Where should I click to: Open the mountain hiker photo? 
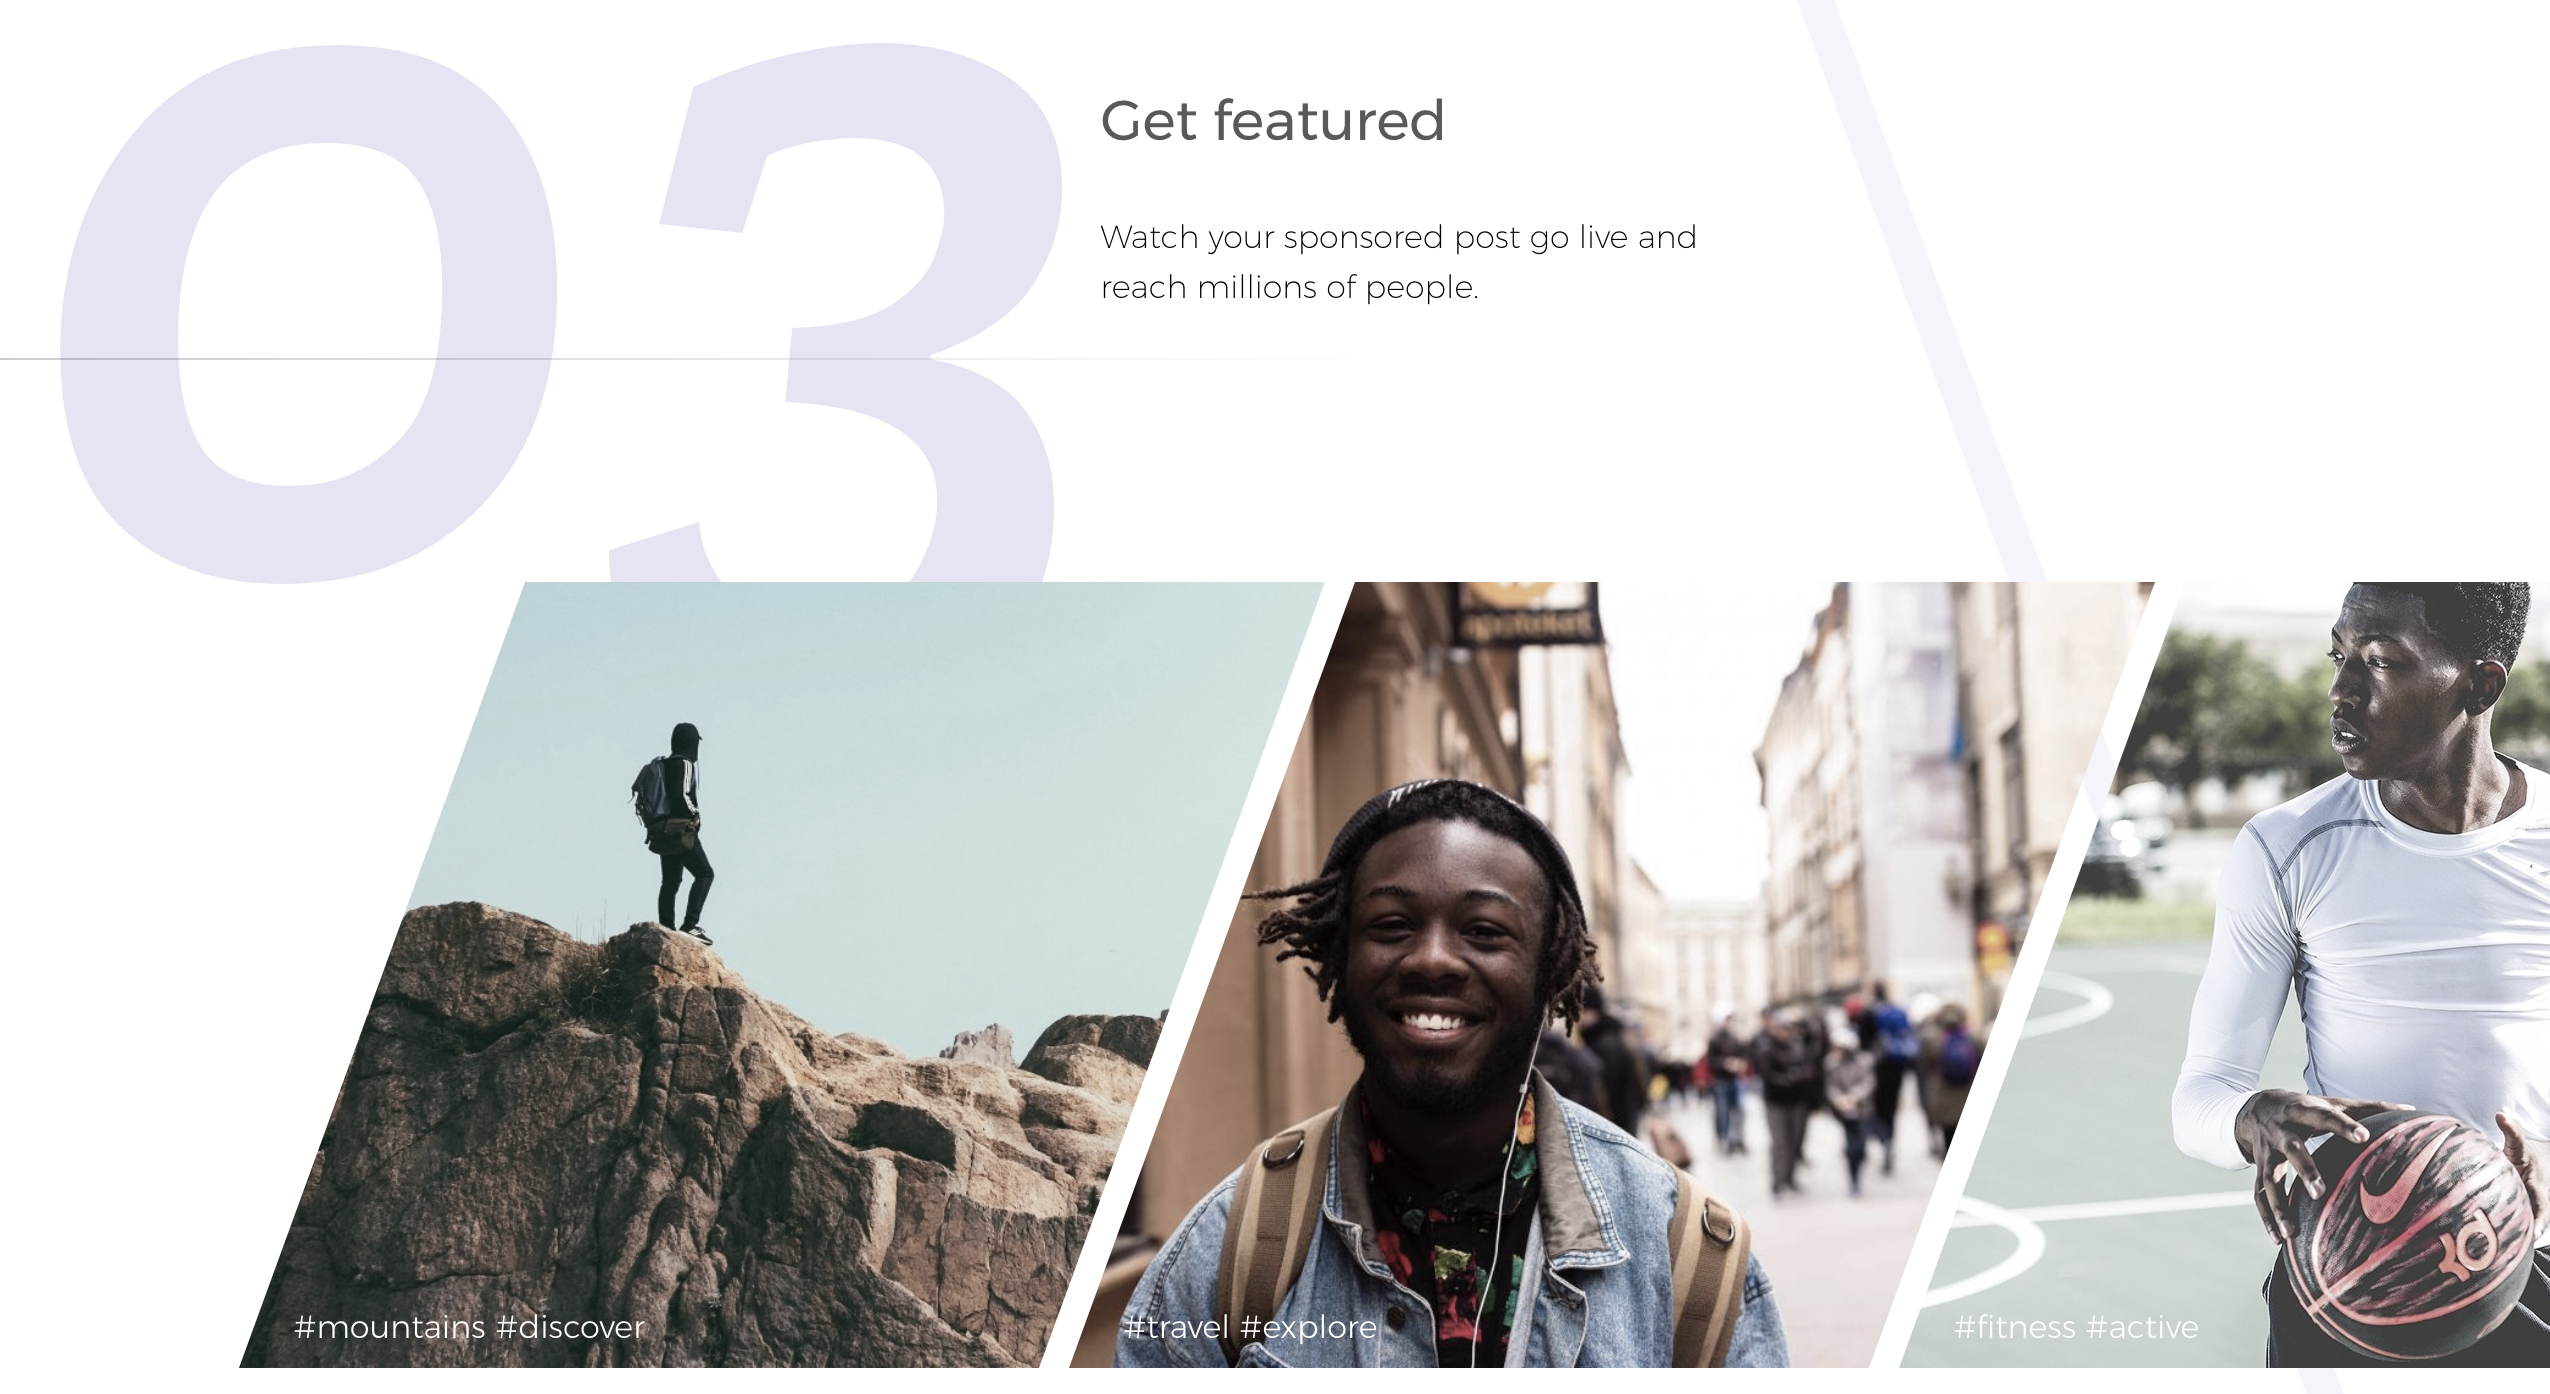coord(780,975)
